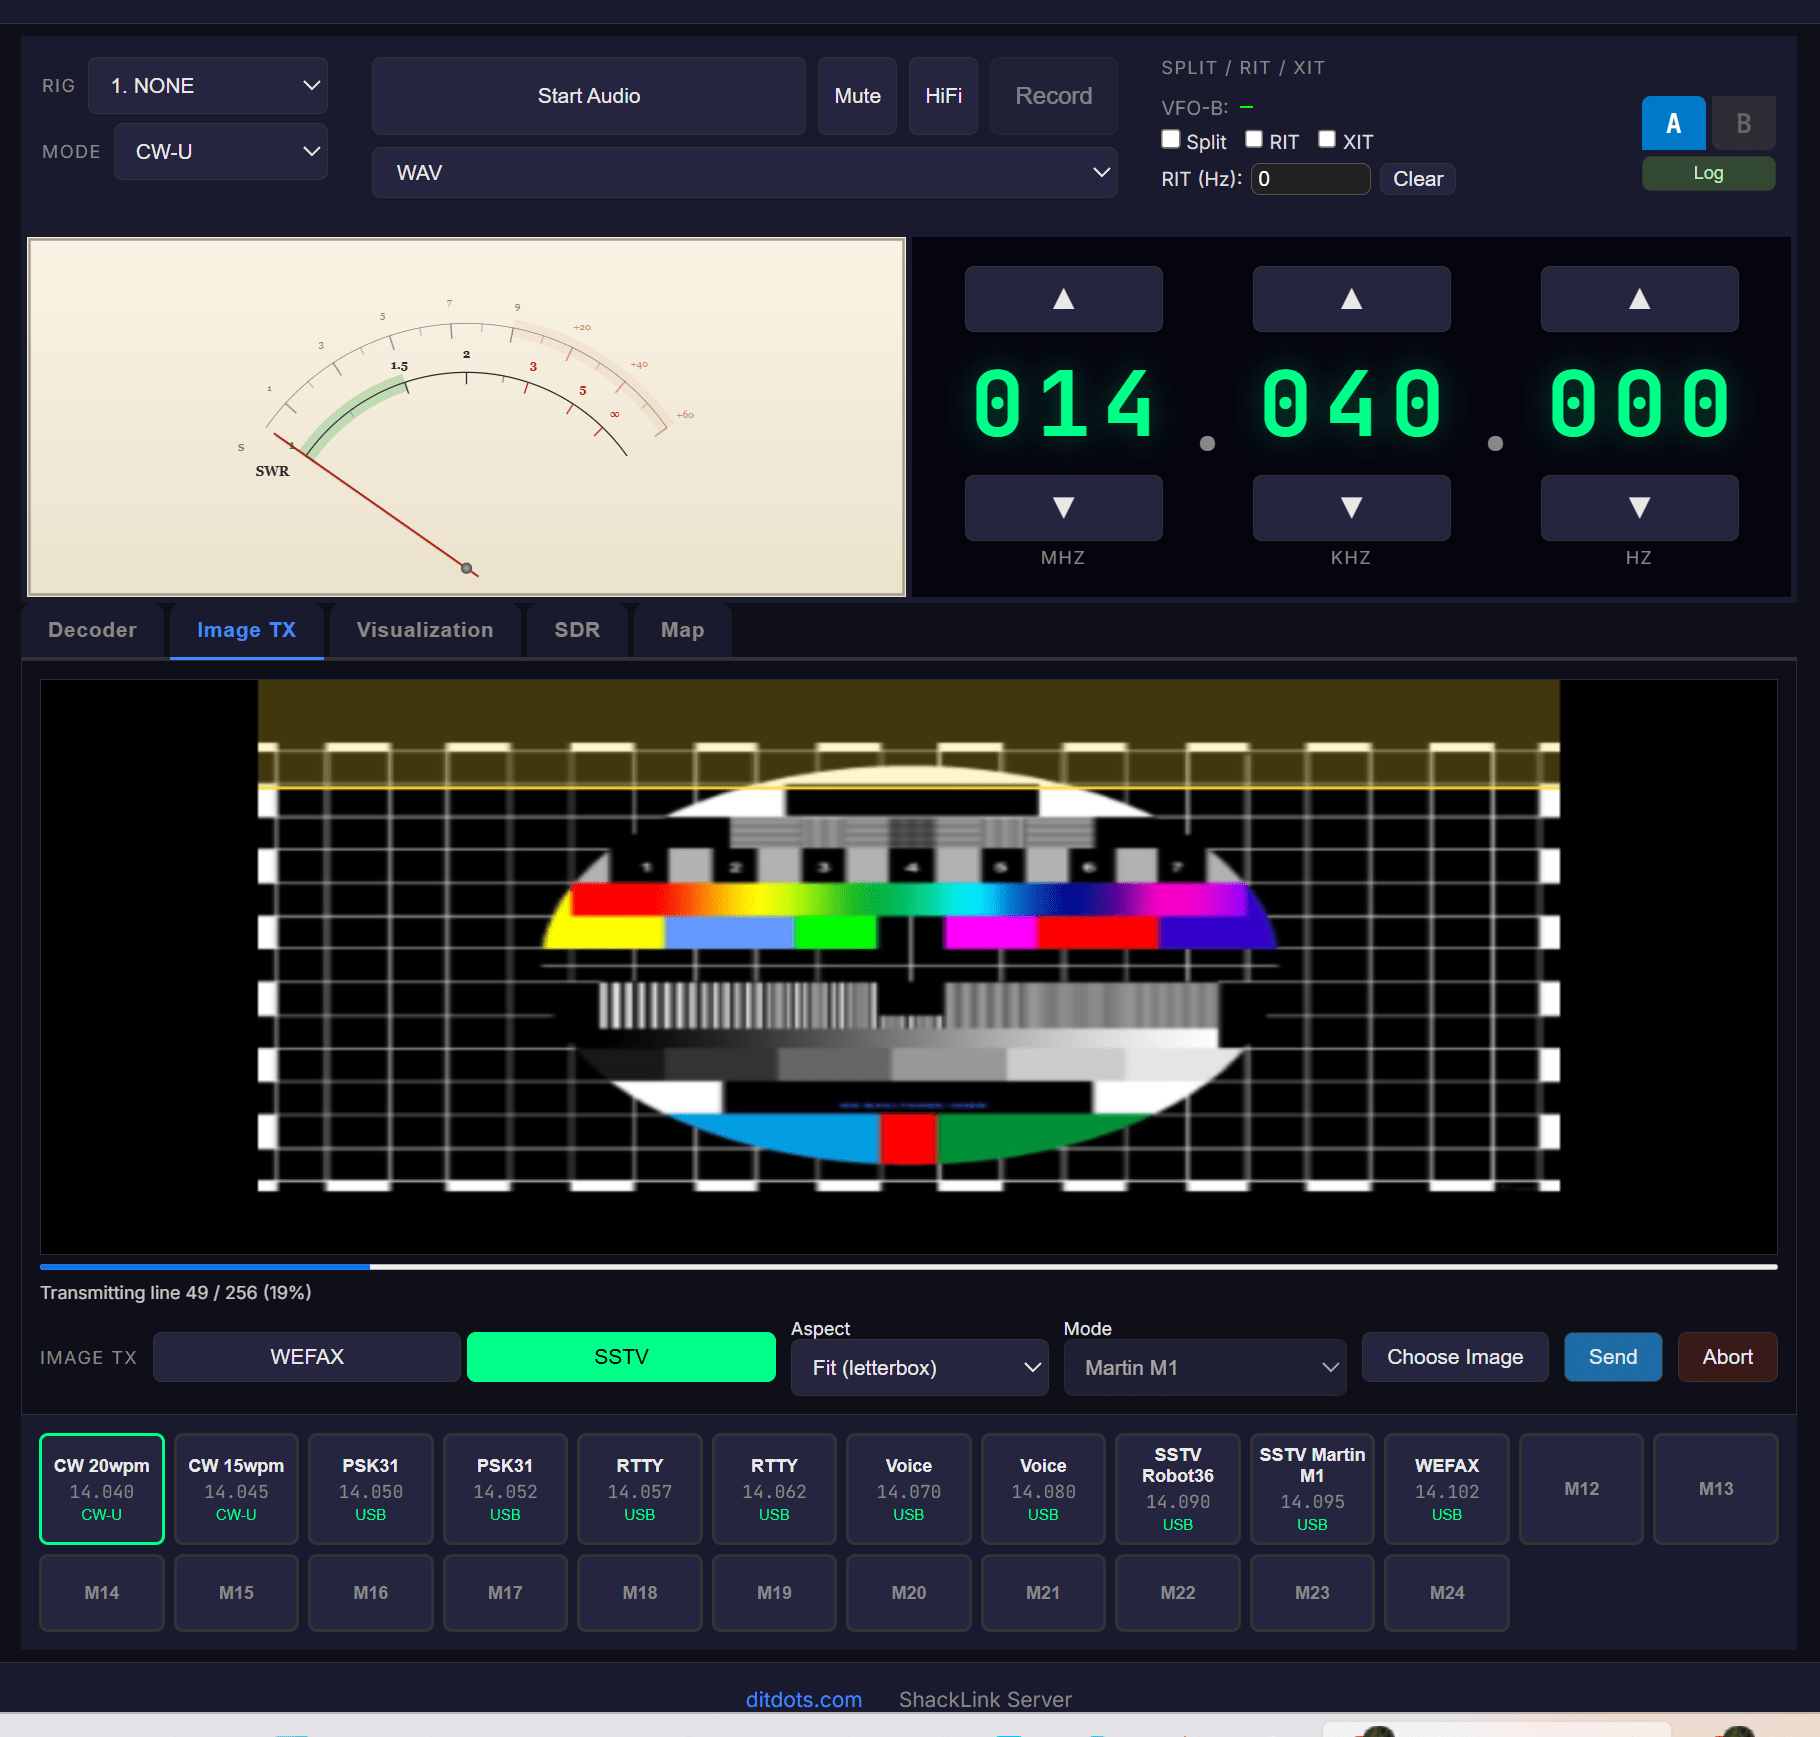
Task: Decrease the Hz frequency with down arrow
Action: [x=1639, y=508]
